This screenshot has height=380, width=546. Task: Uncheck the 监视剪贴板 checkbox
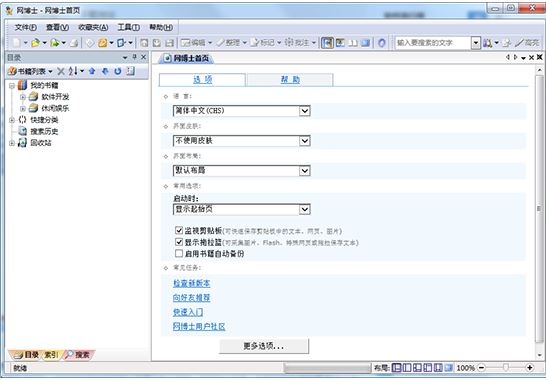point(179,230)
